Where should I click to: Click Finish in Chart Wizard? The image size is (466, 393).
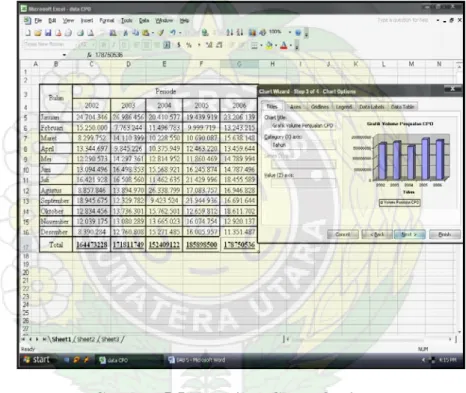pos(445,234)
